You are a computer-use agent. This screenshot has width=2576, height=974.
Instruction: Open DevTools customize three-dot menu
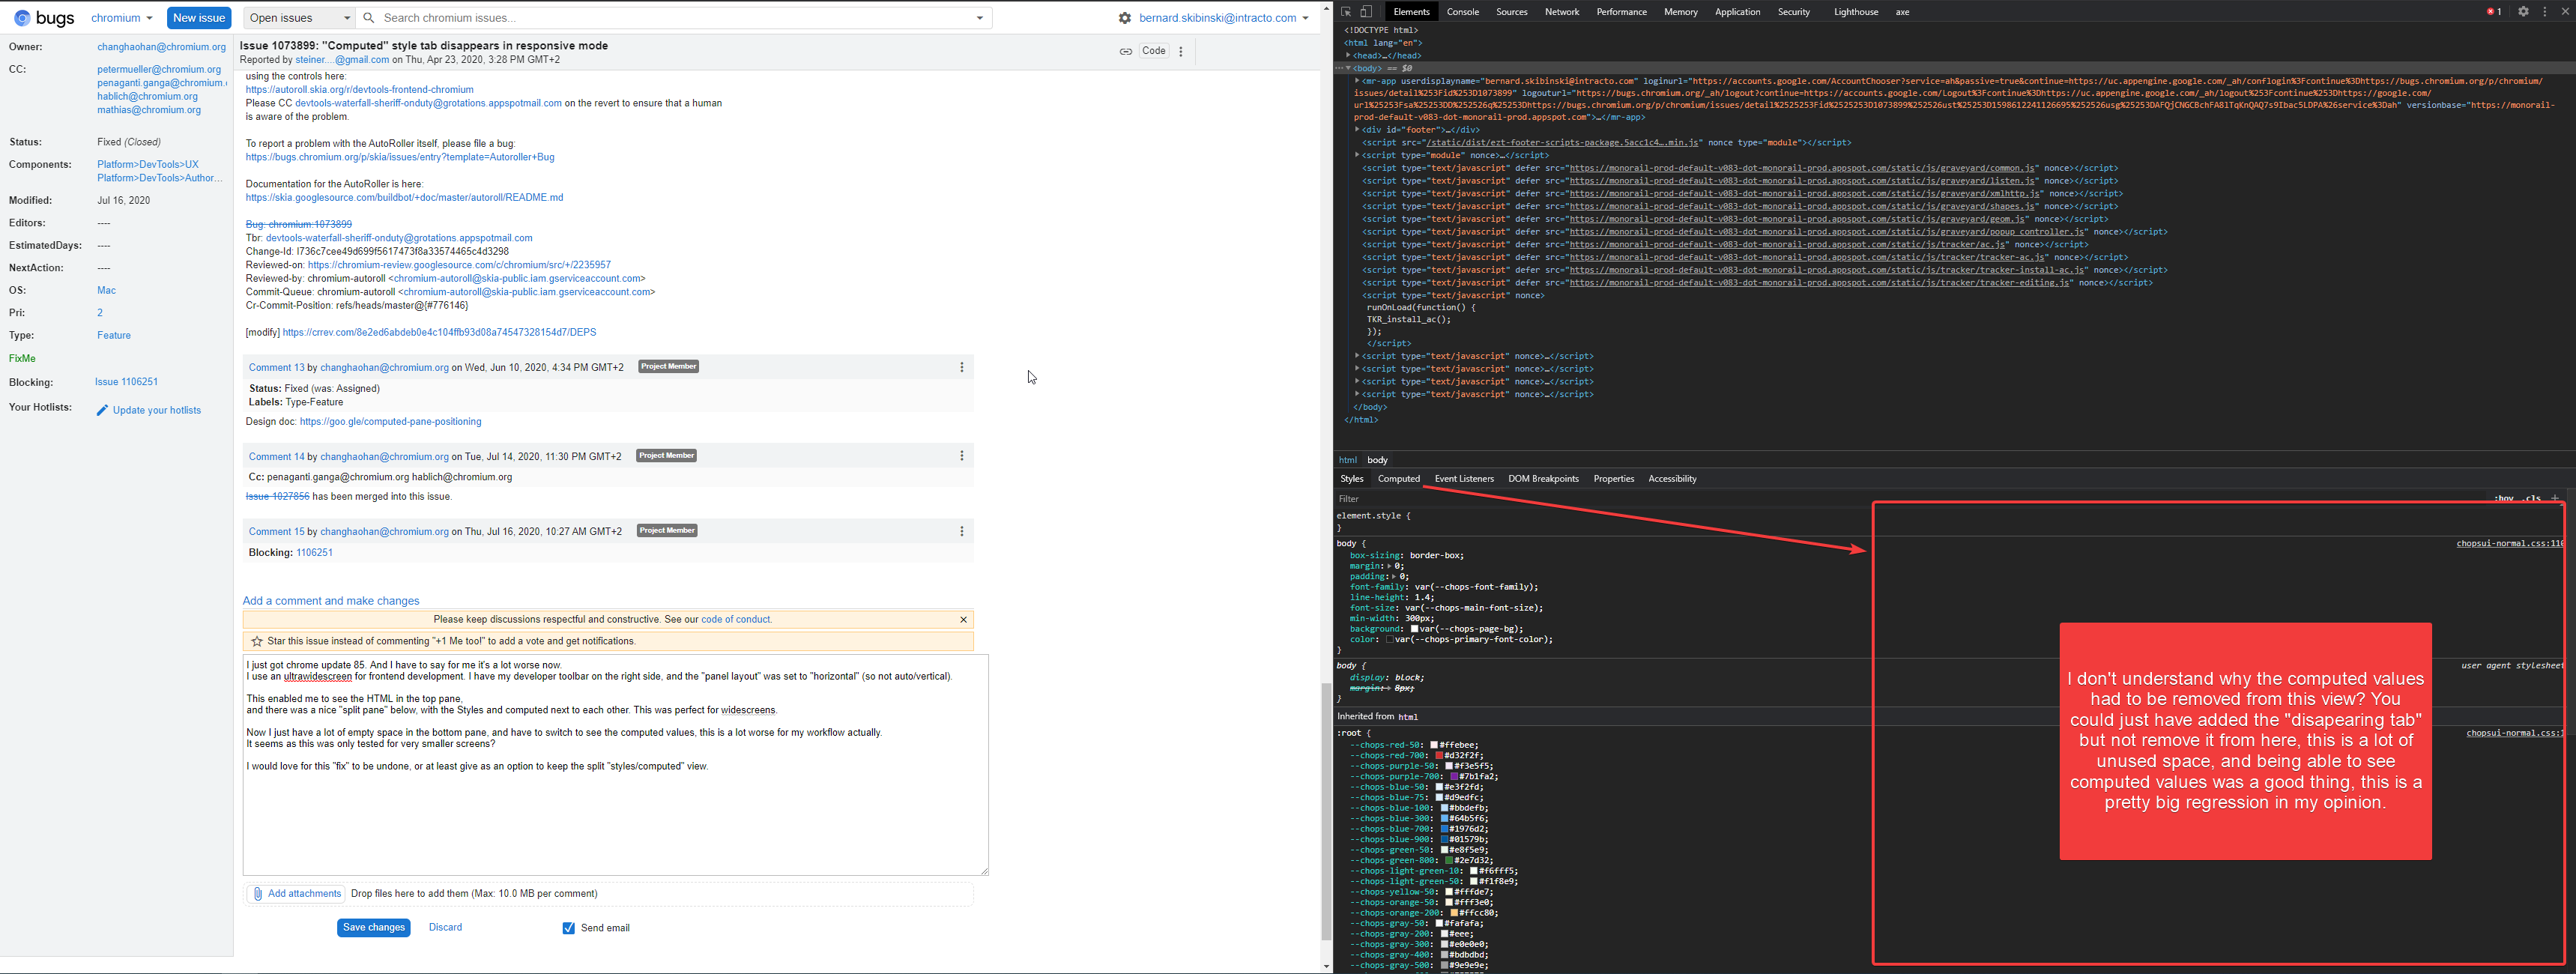click(x=2545, y=12)
